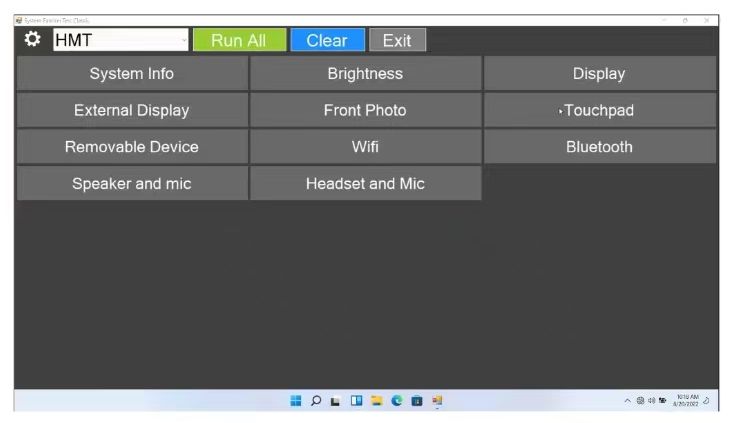
Task: Run the Brightness test
Action: pyautogui.click(x=365, y=74)
